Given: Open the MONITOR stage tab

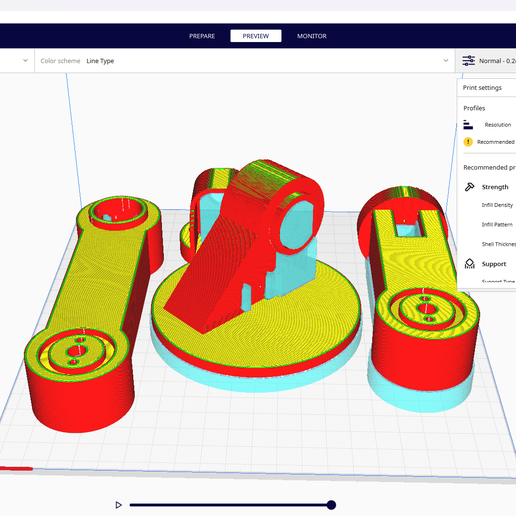Looking at the screenshot, I should 312,36.
